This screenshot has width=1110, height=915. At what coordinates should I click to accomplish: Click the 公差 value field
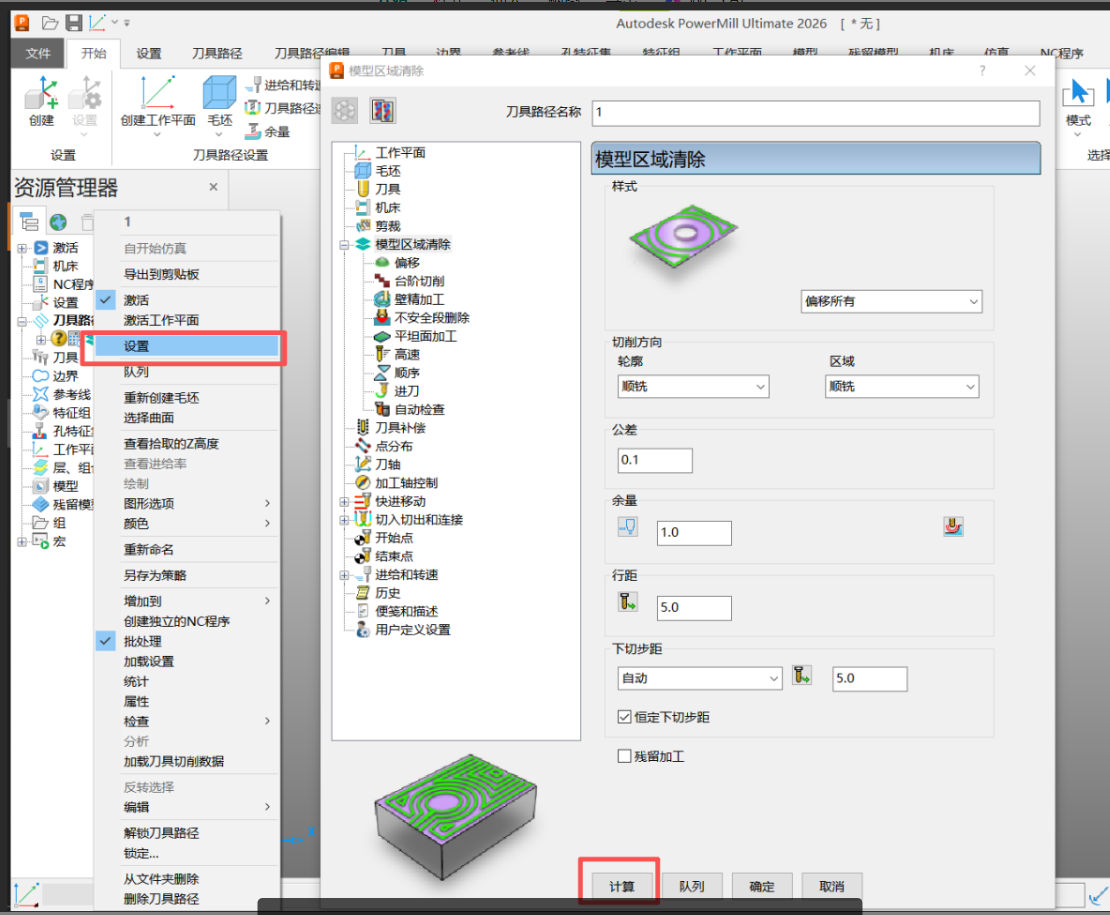655,460
